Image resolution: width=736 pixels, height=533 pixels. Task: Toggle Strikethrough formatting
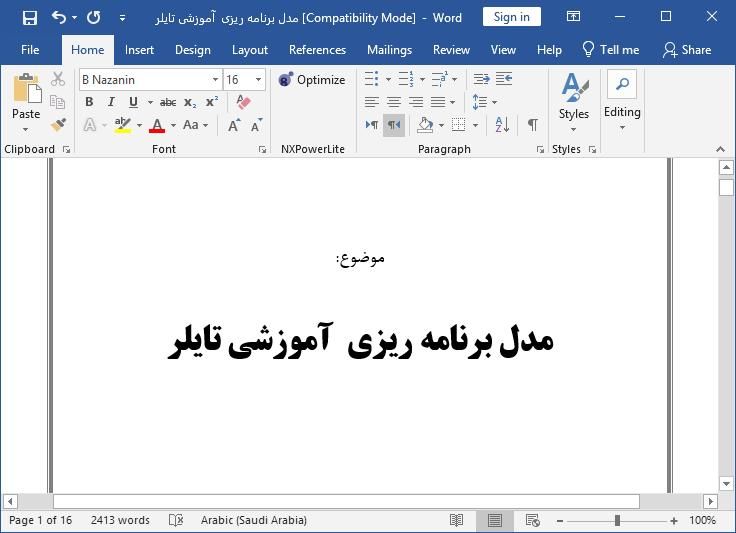pyautogui.click(x=168, y=102)
